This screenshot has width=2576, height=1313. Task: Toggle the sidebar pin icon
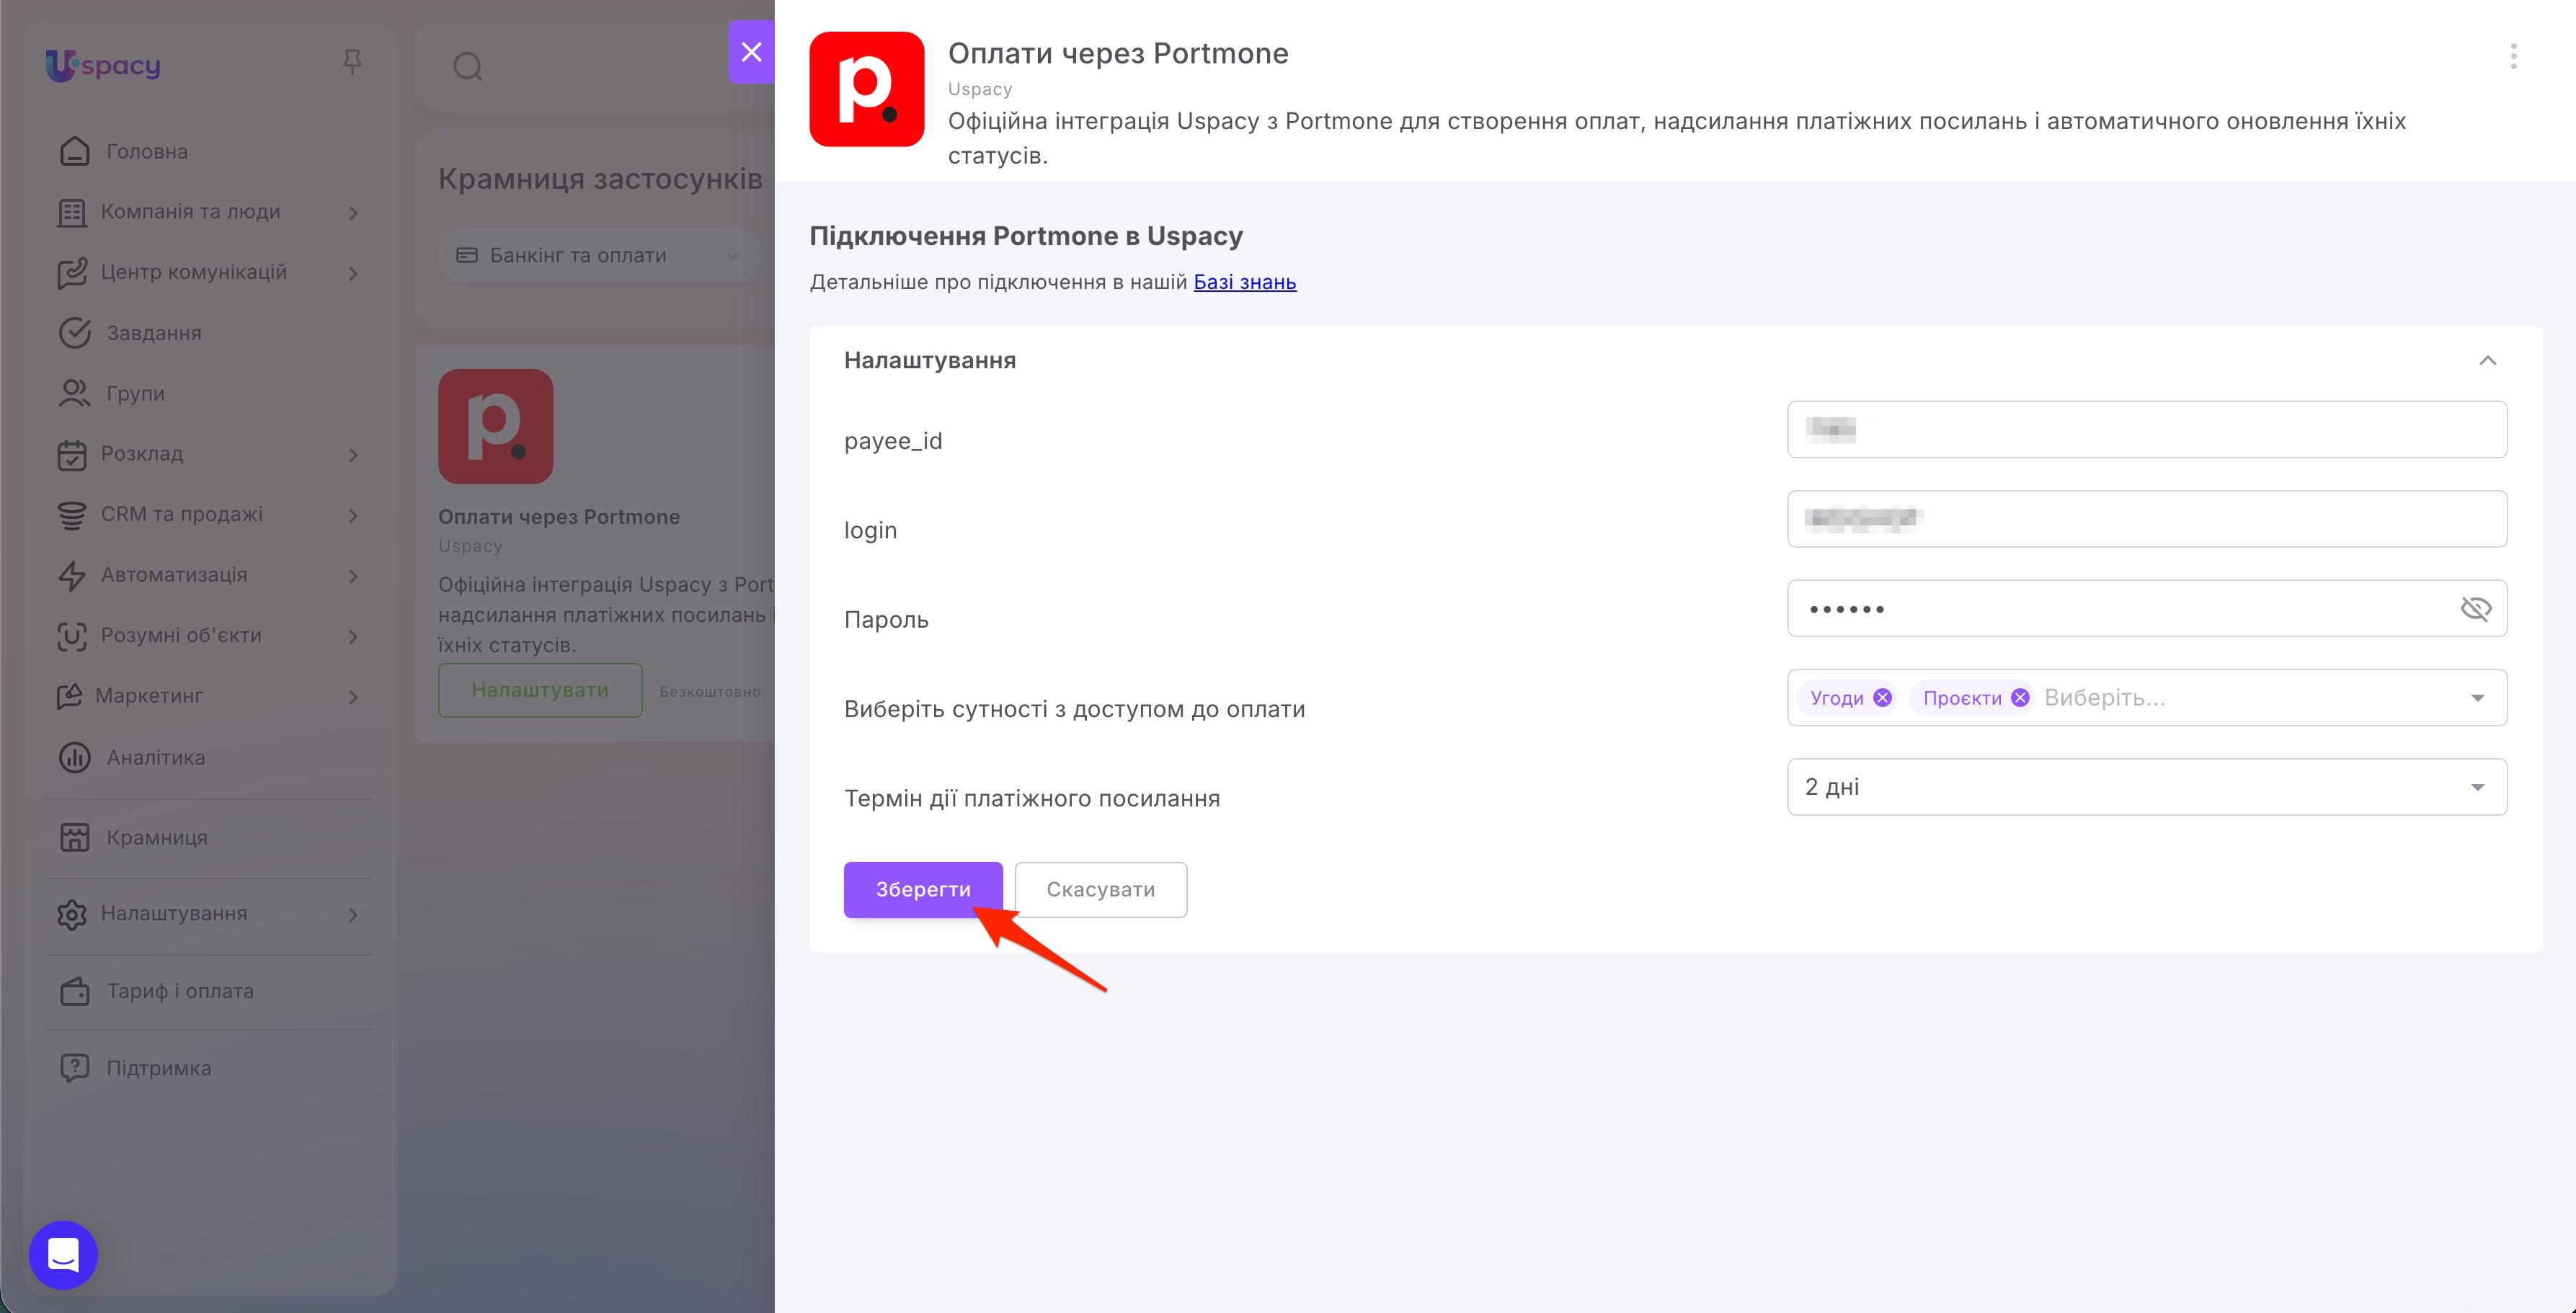point(352,62)
